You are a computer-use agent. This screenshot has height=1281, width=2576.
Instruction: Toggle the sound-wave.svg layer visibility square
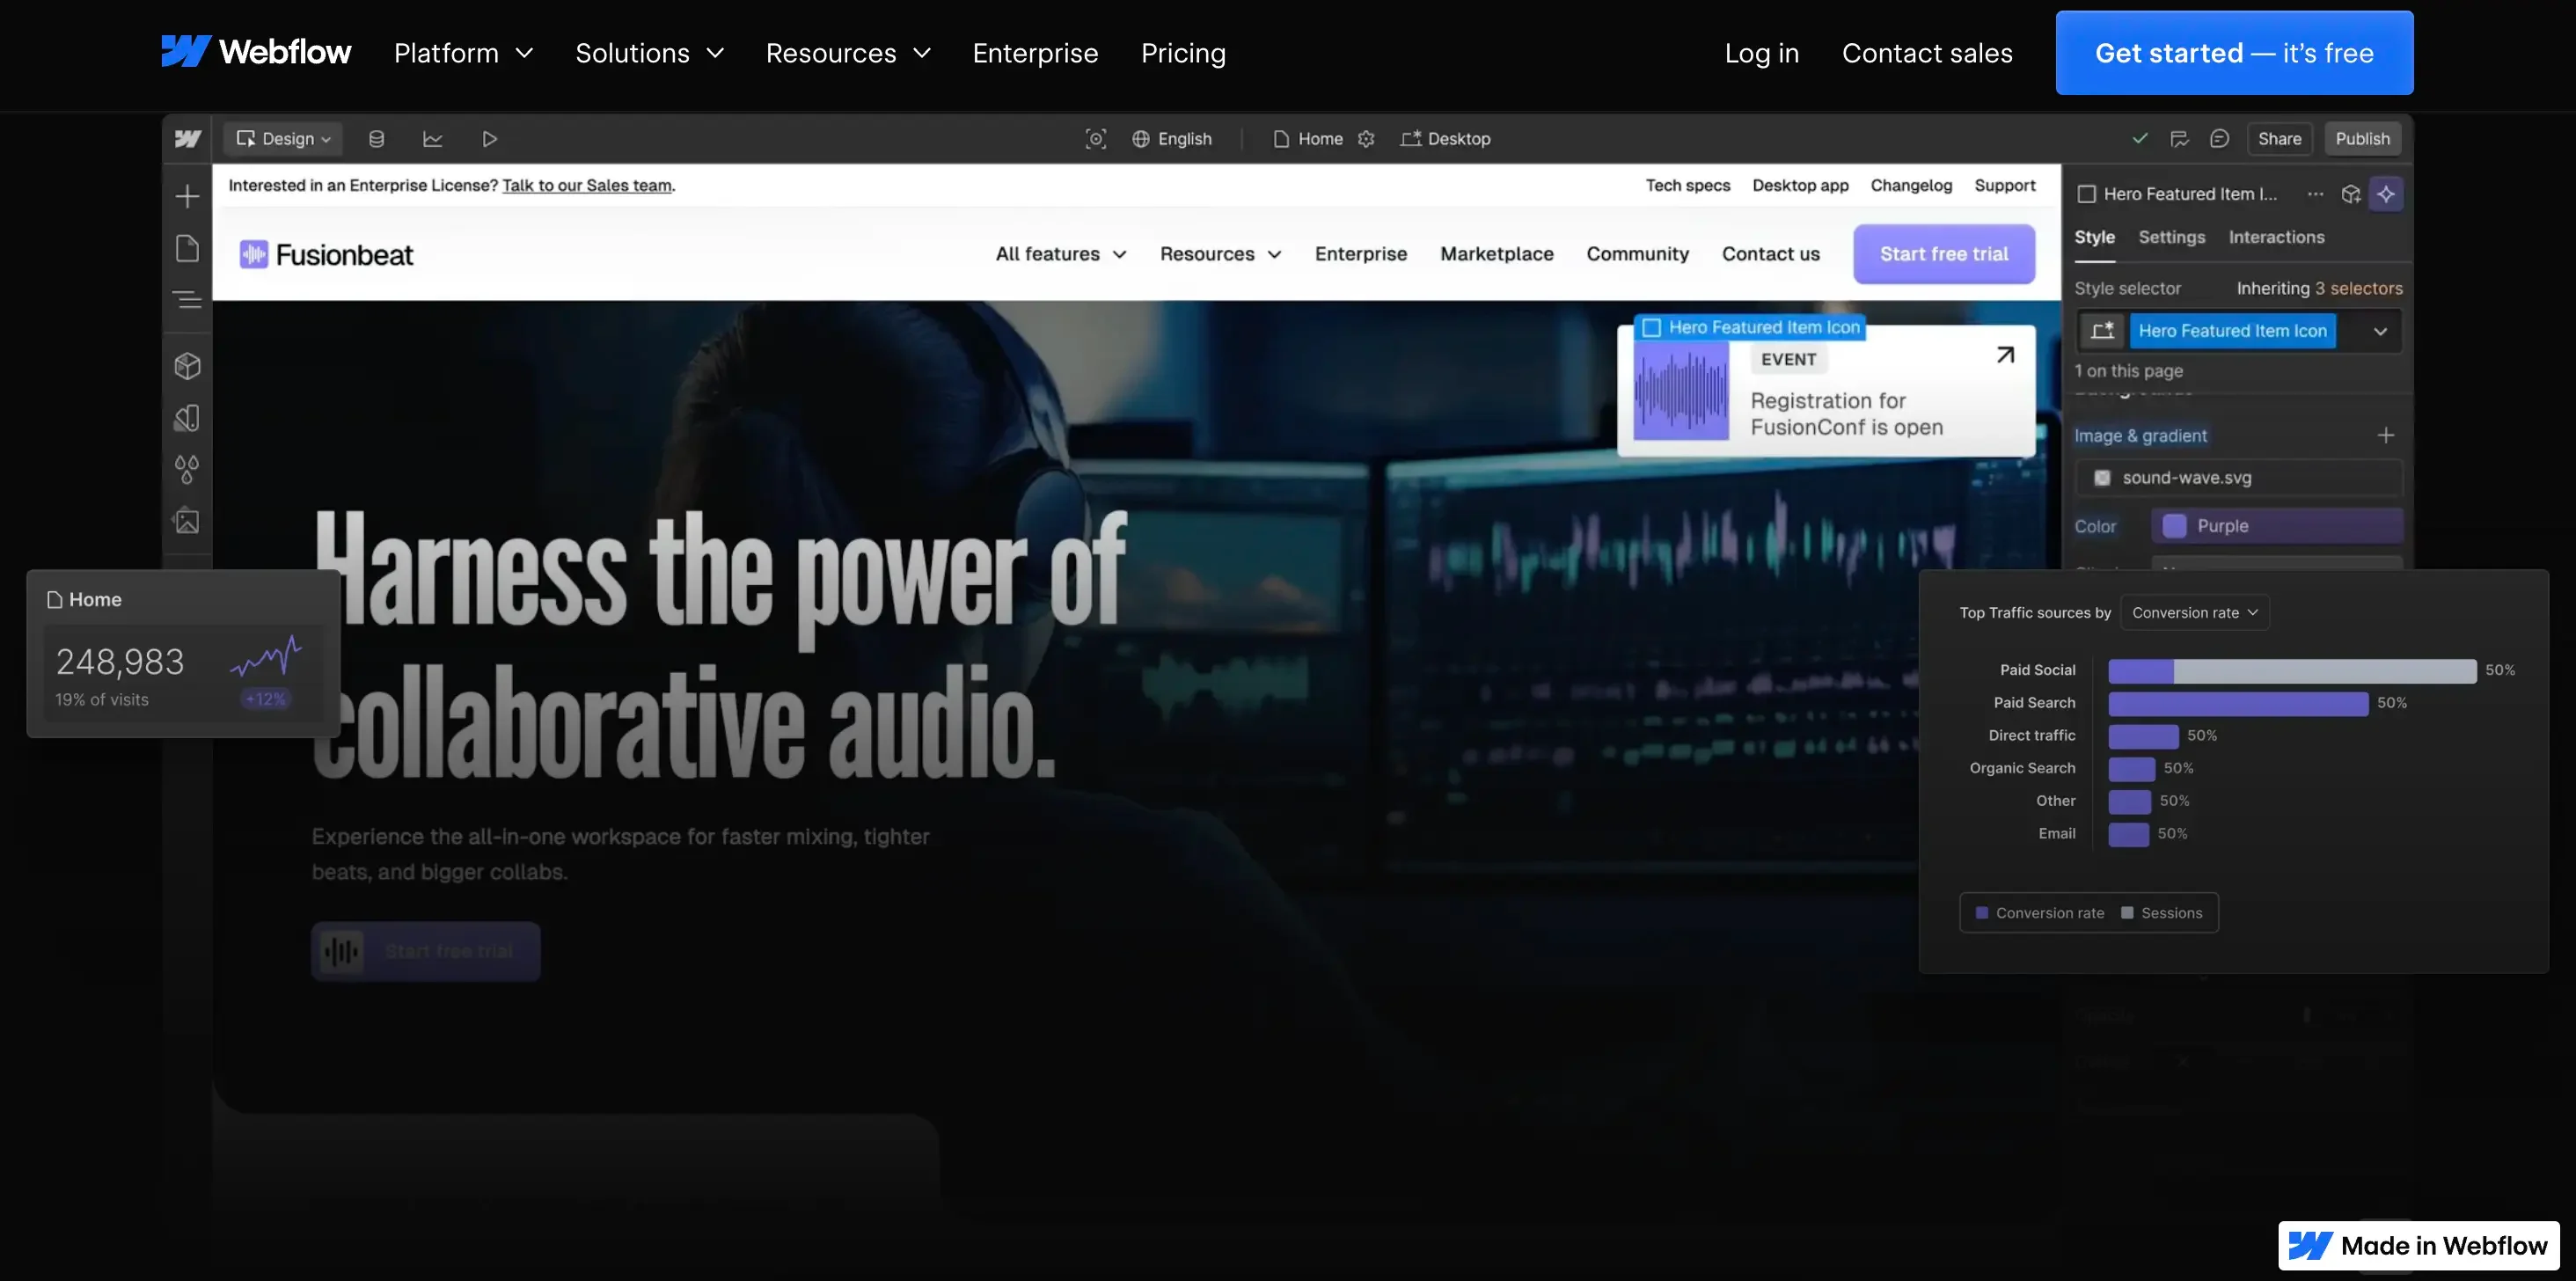point(2102,478)
